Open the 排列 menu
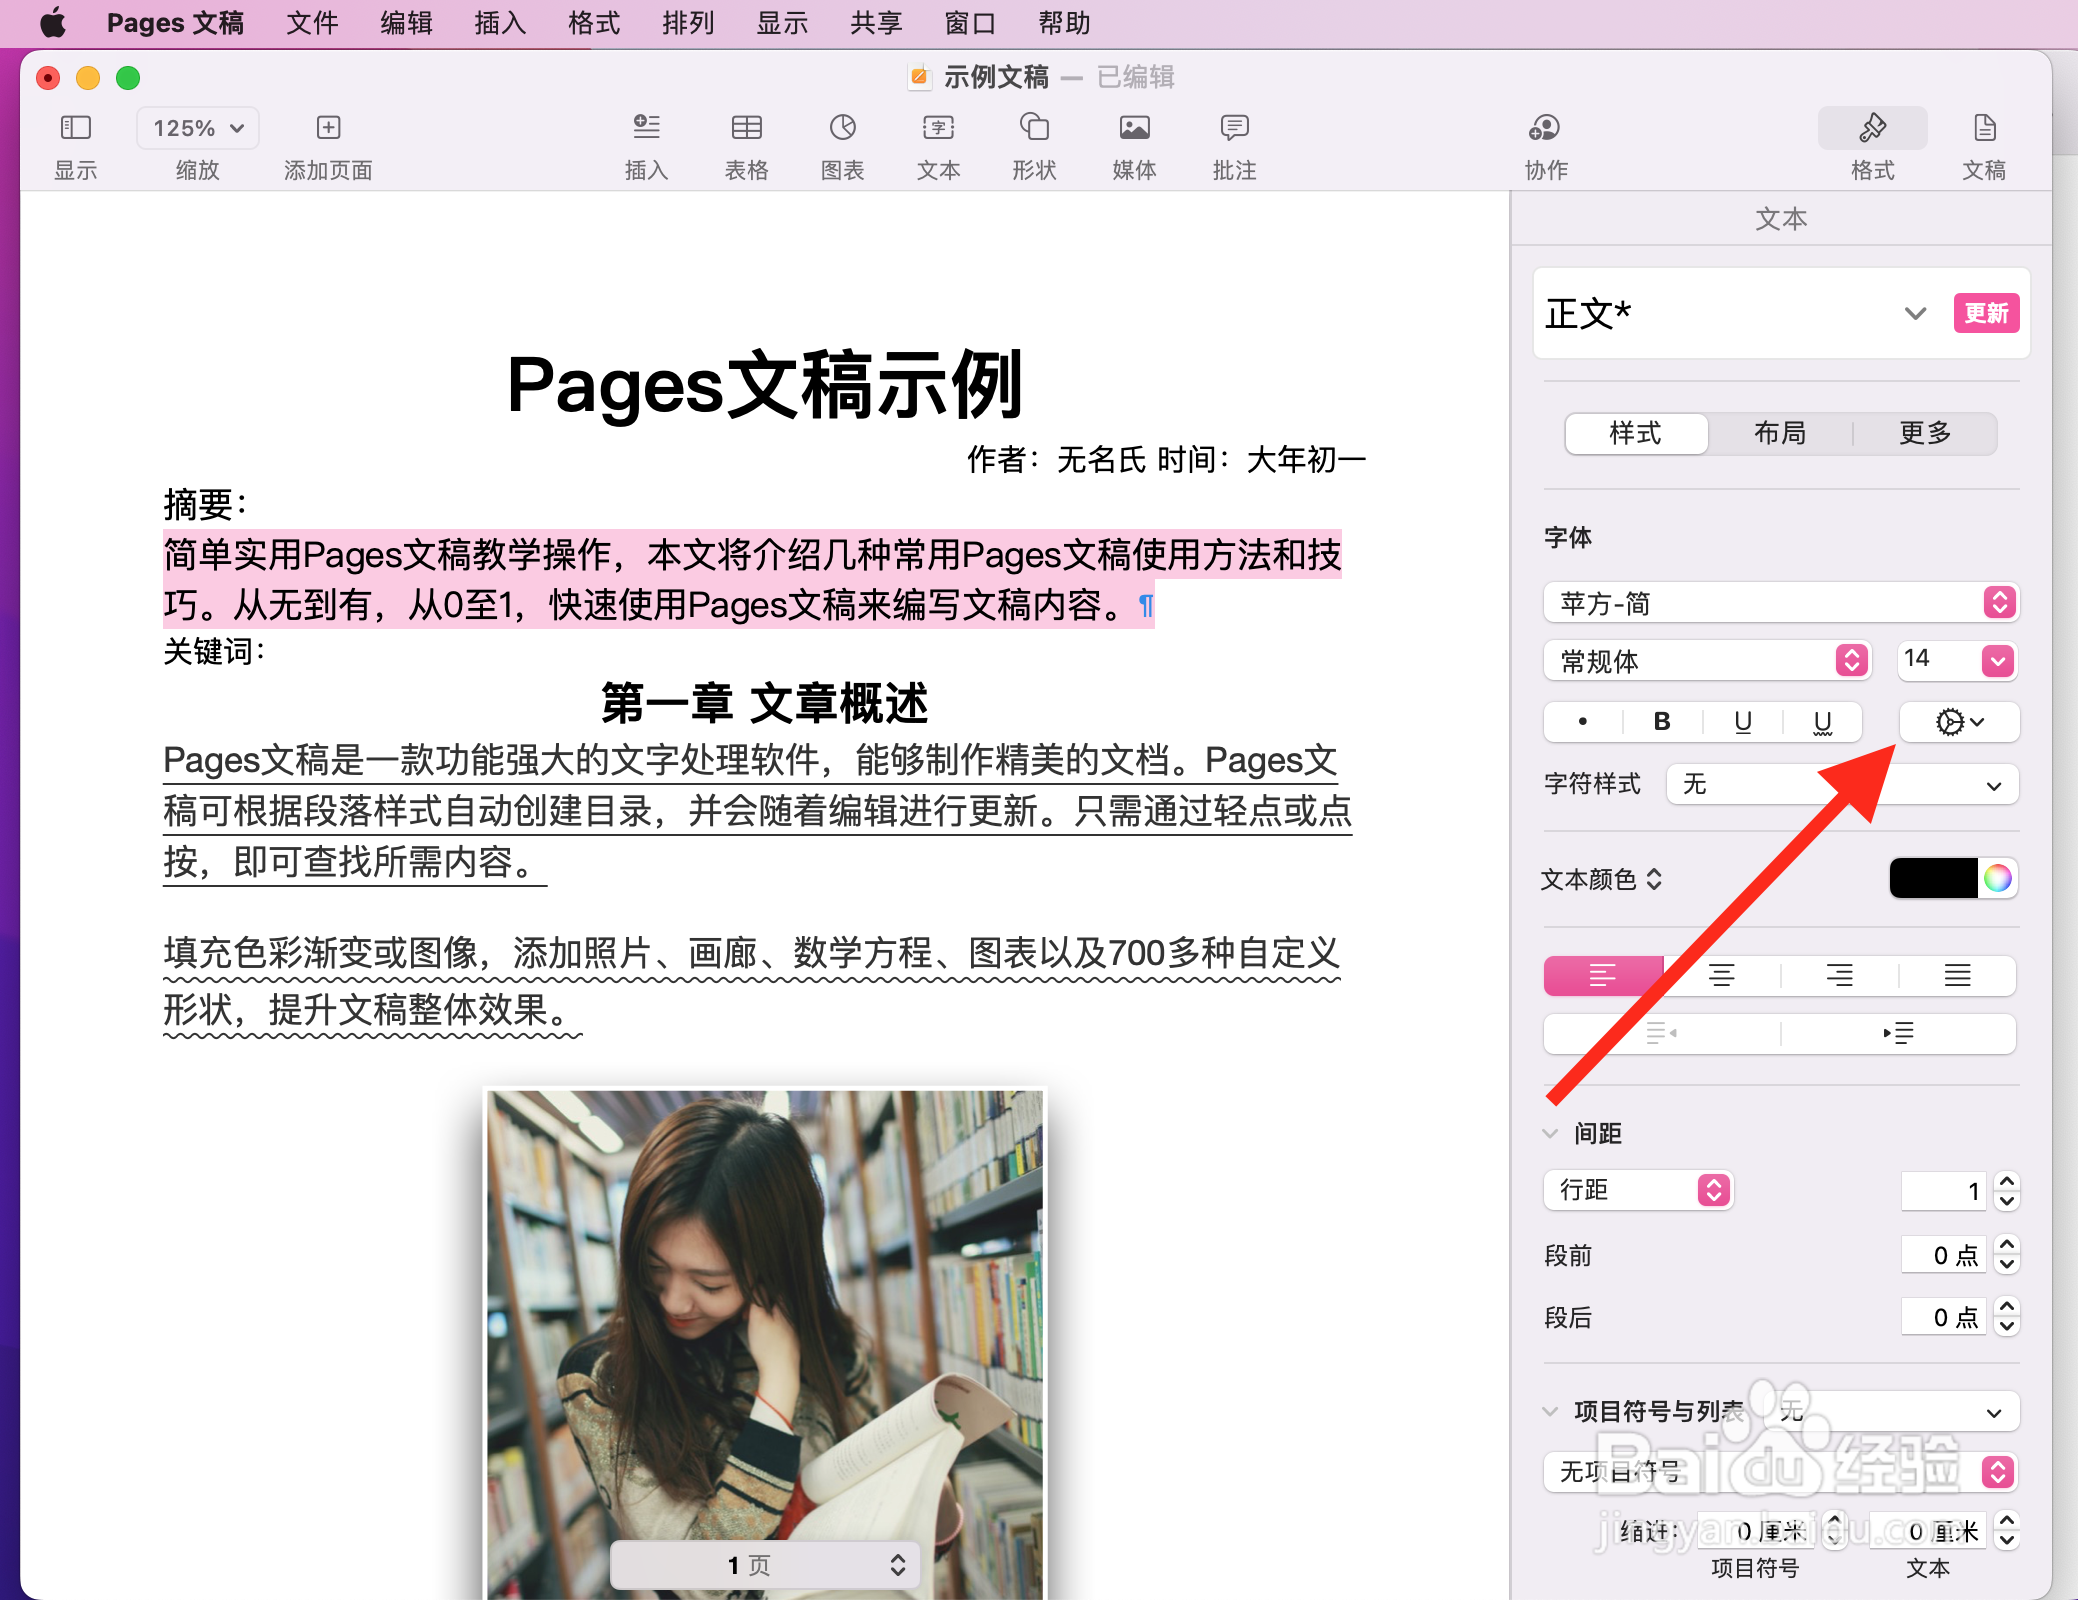2078x1600 pixels. click(688, 22)
